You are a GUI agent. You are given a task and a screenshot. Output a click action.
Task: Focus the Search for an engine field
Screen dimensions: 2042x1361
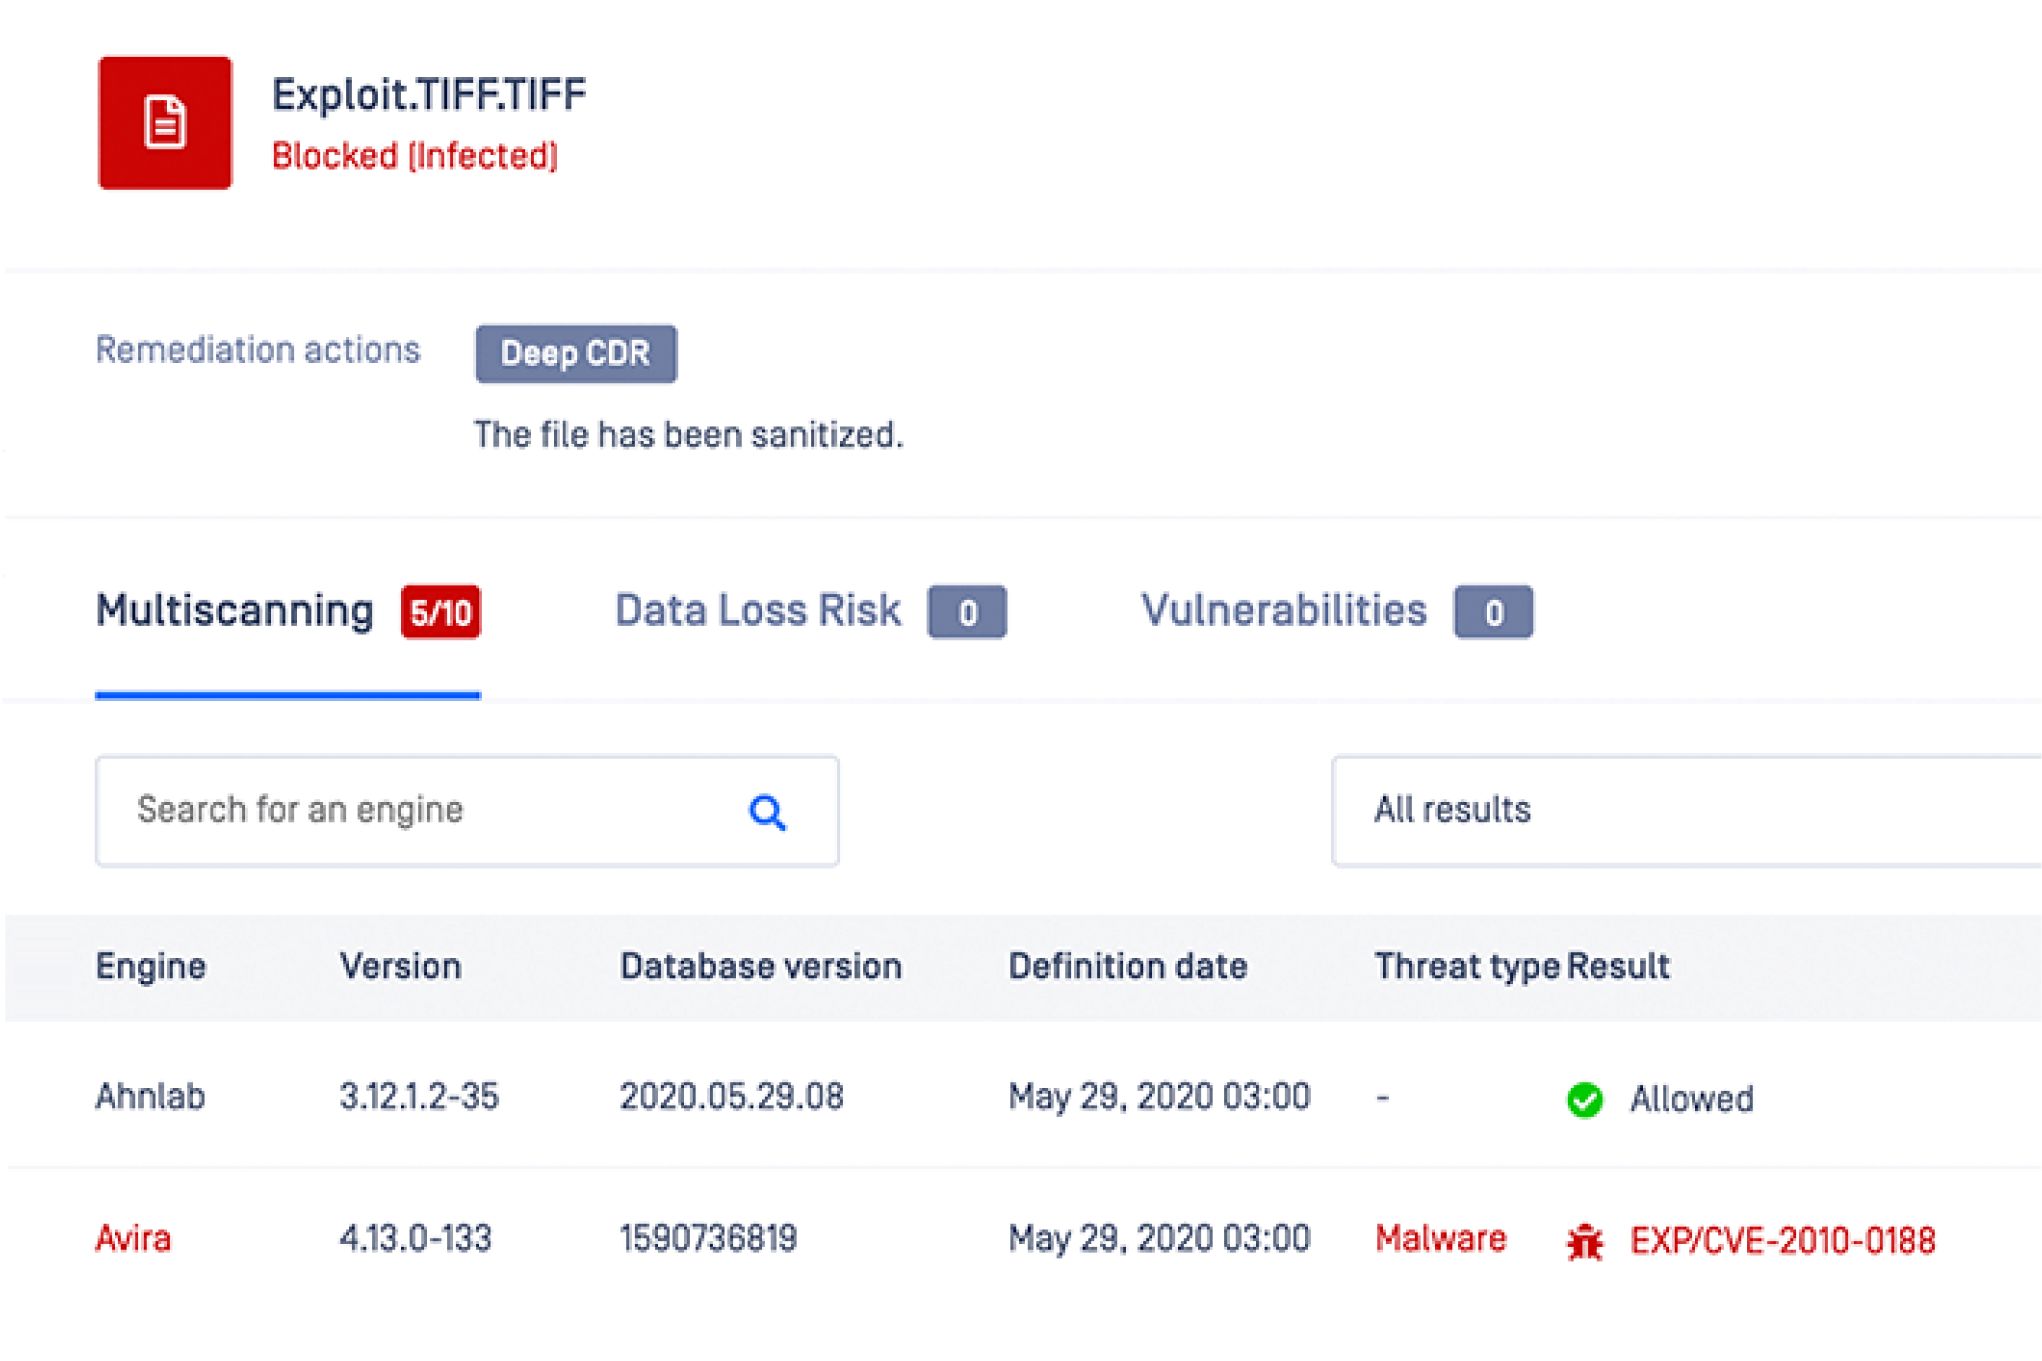coord(467,811)
